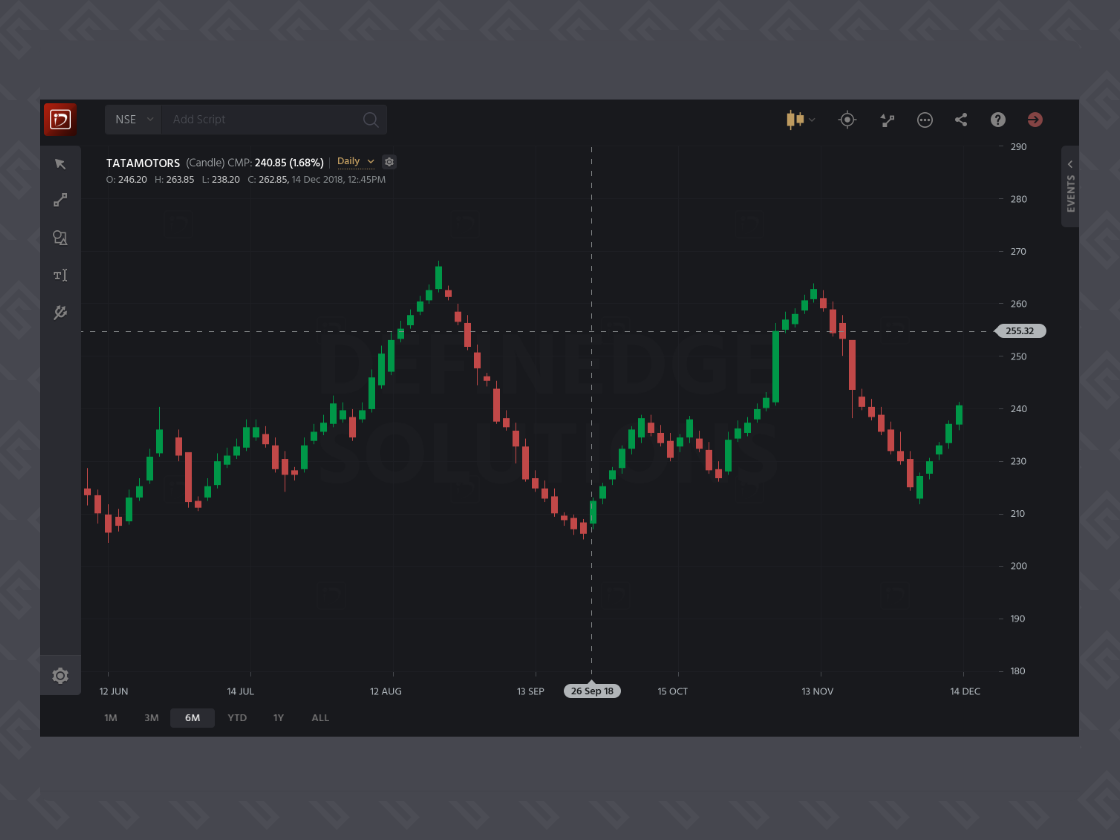Open the shapes drawing tool
The image size is (1120, 840).
(60, 238)
